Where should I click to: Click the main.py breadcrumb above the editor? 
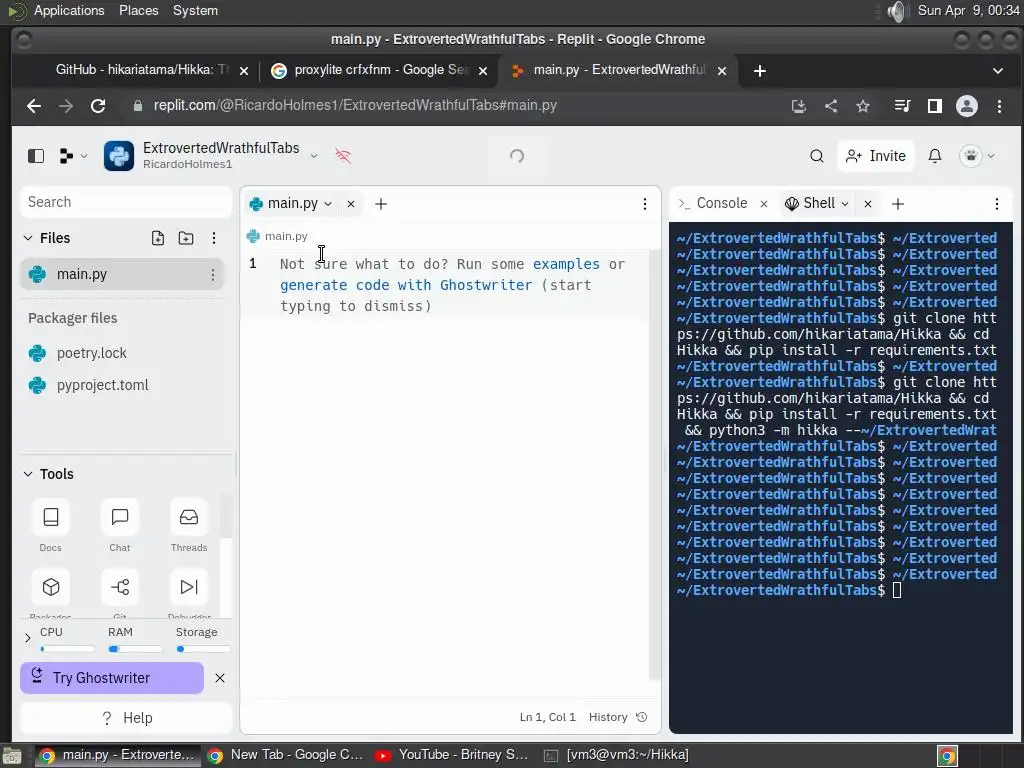pos(278,236)
